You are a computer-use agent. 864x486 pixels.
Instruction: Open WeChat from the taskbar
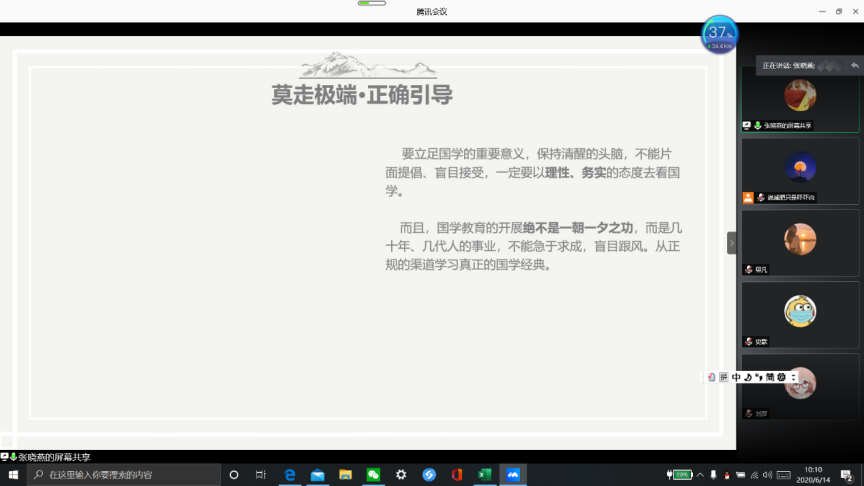click(x=373, y=475)
